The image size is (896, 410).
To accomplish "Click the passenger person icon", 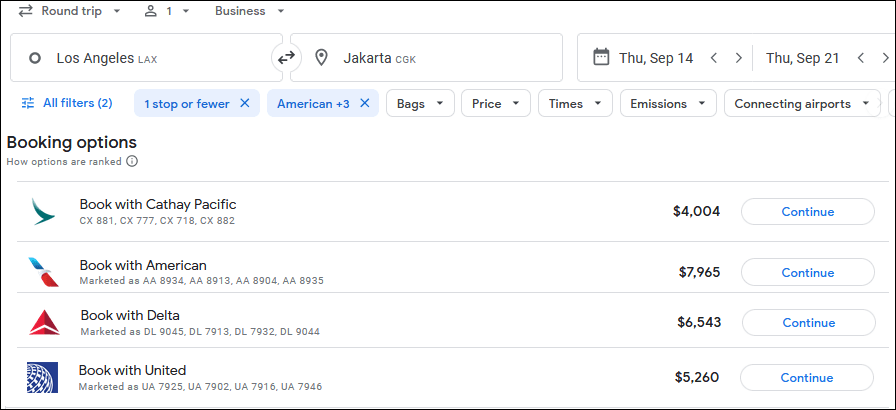I will 151,11.
